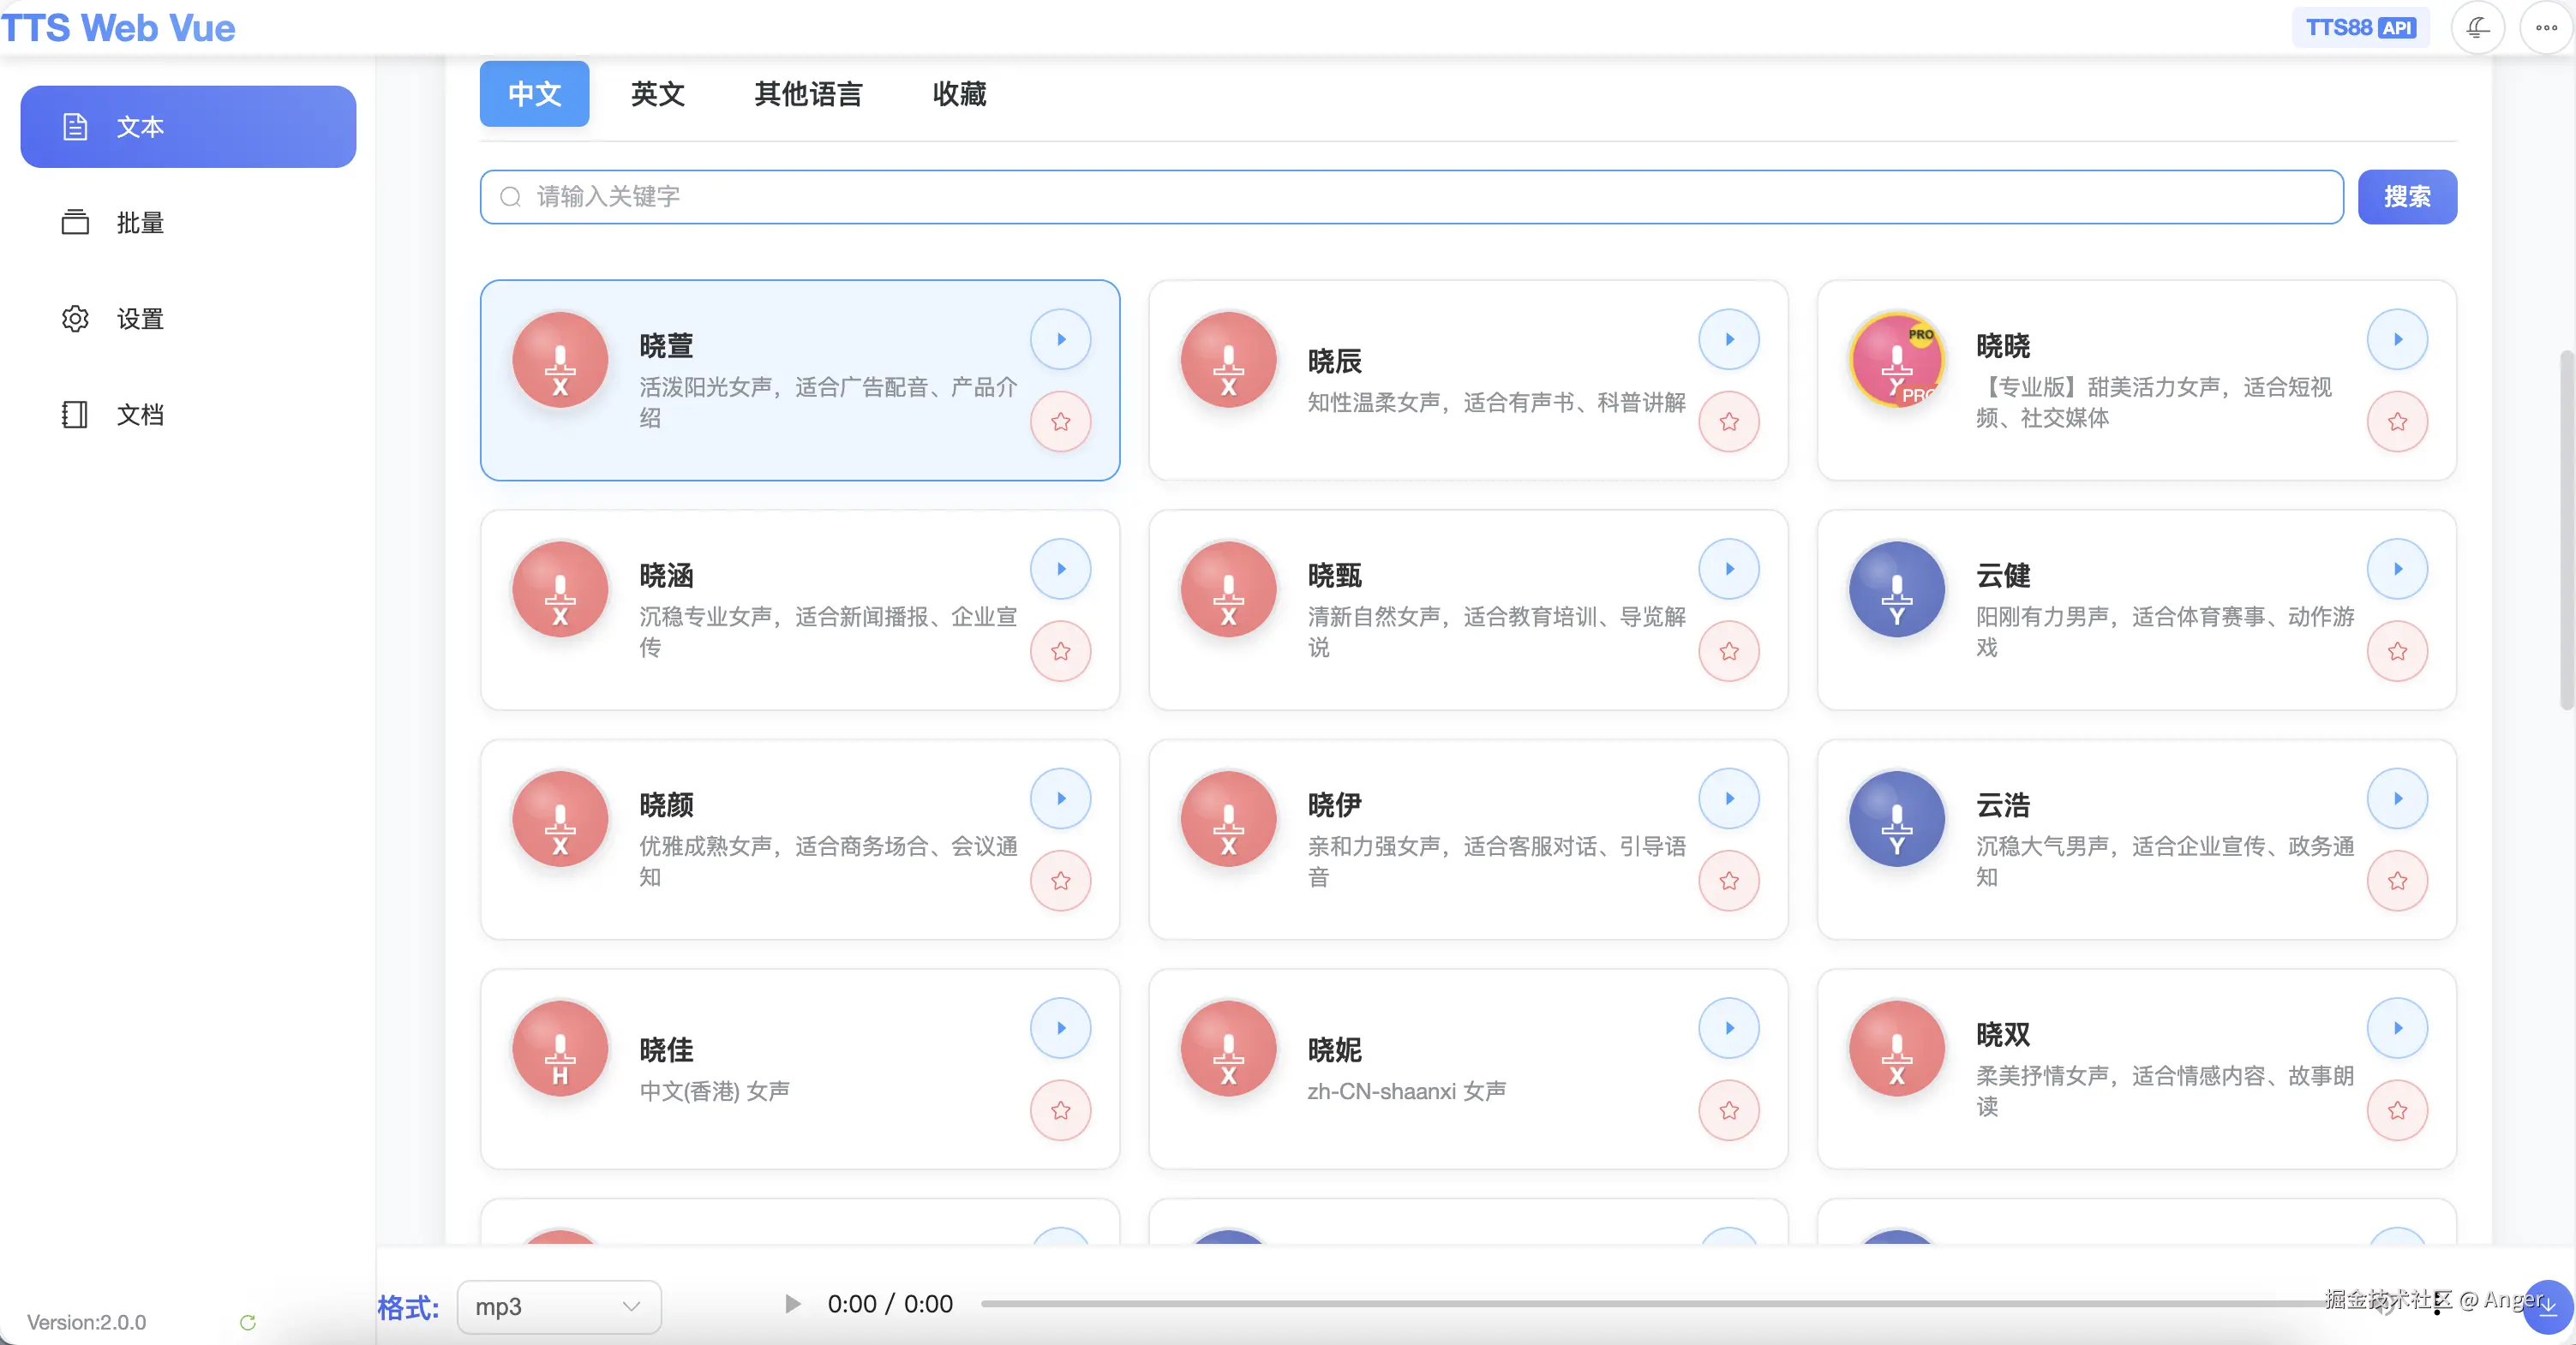2576x1345 pixels.
Task: Play the 云浩 voice sample
Action: click(x=2398, y=798)
